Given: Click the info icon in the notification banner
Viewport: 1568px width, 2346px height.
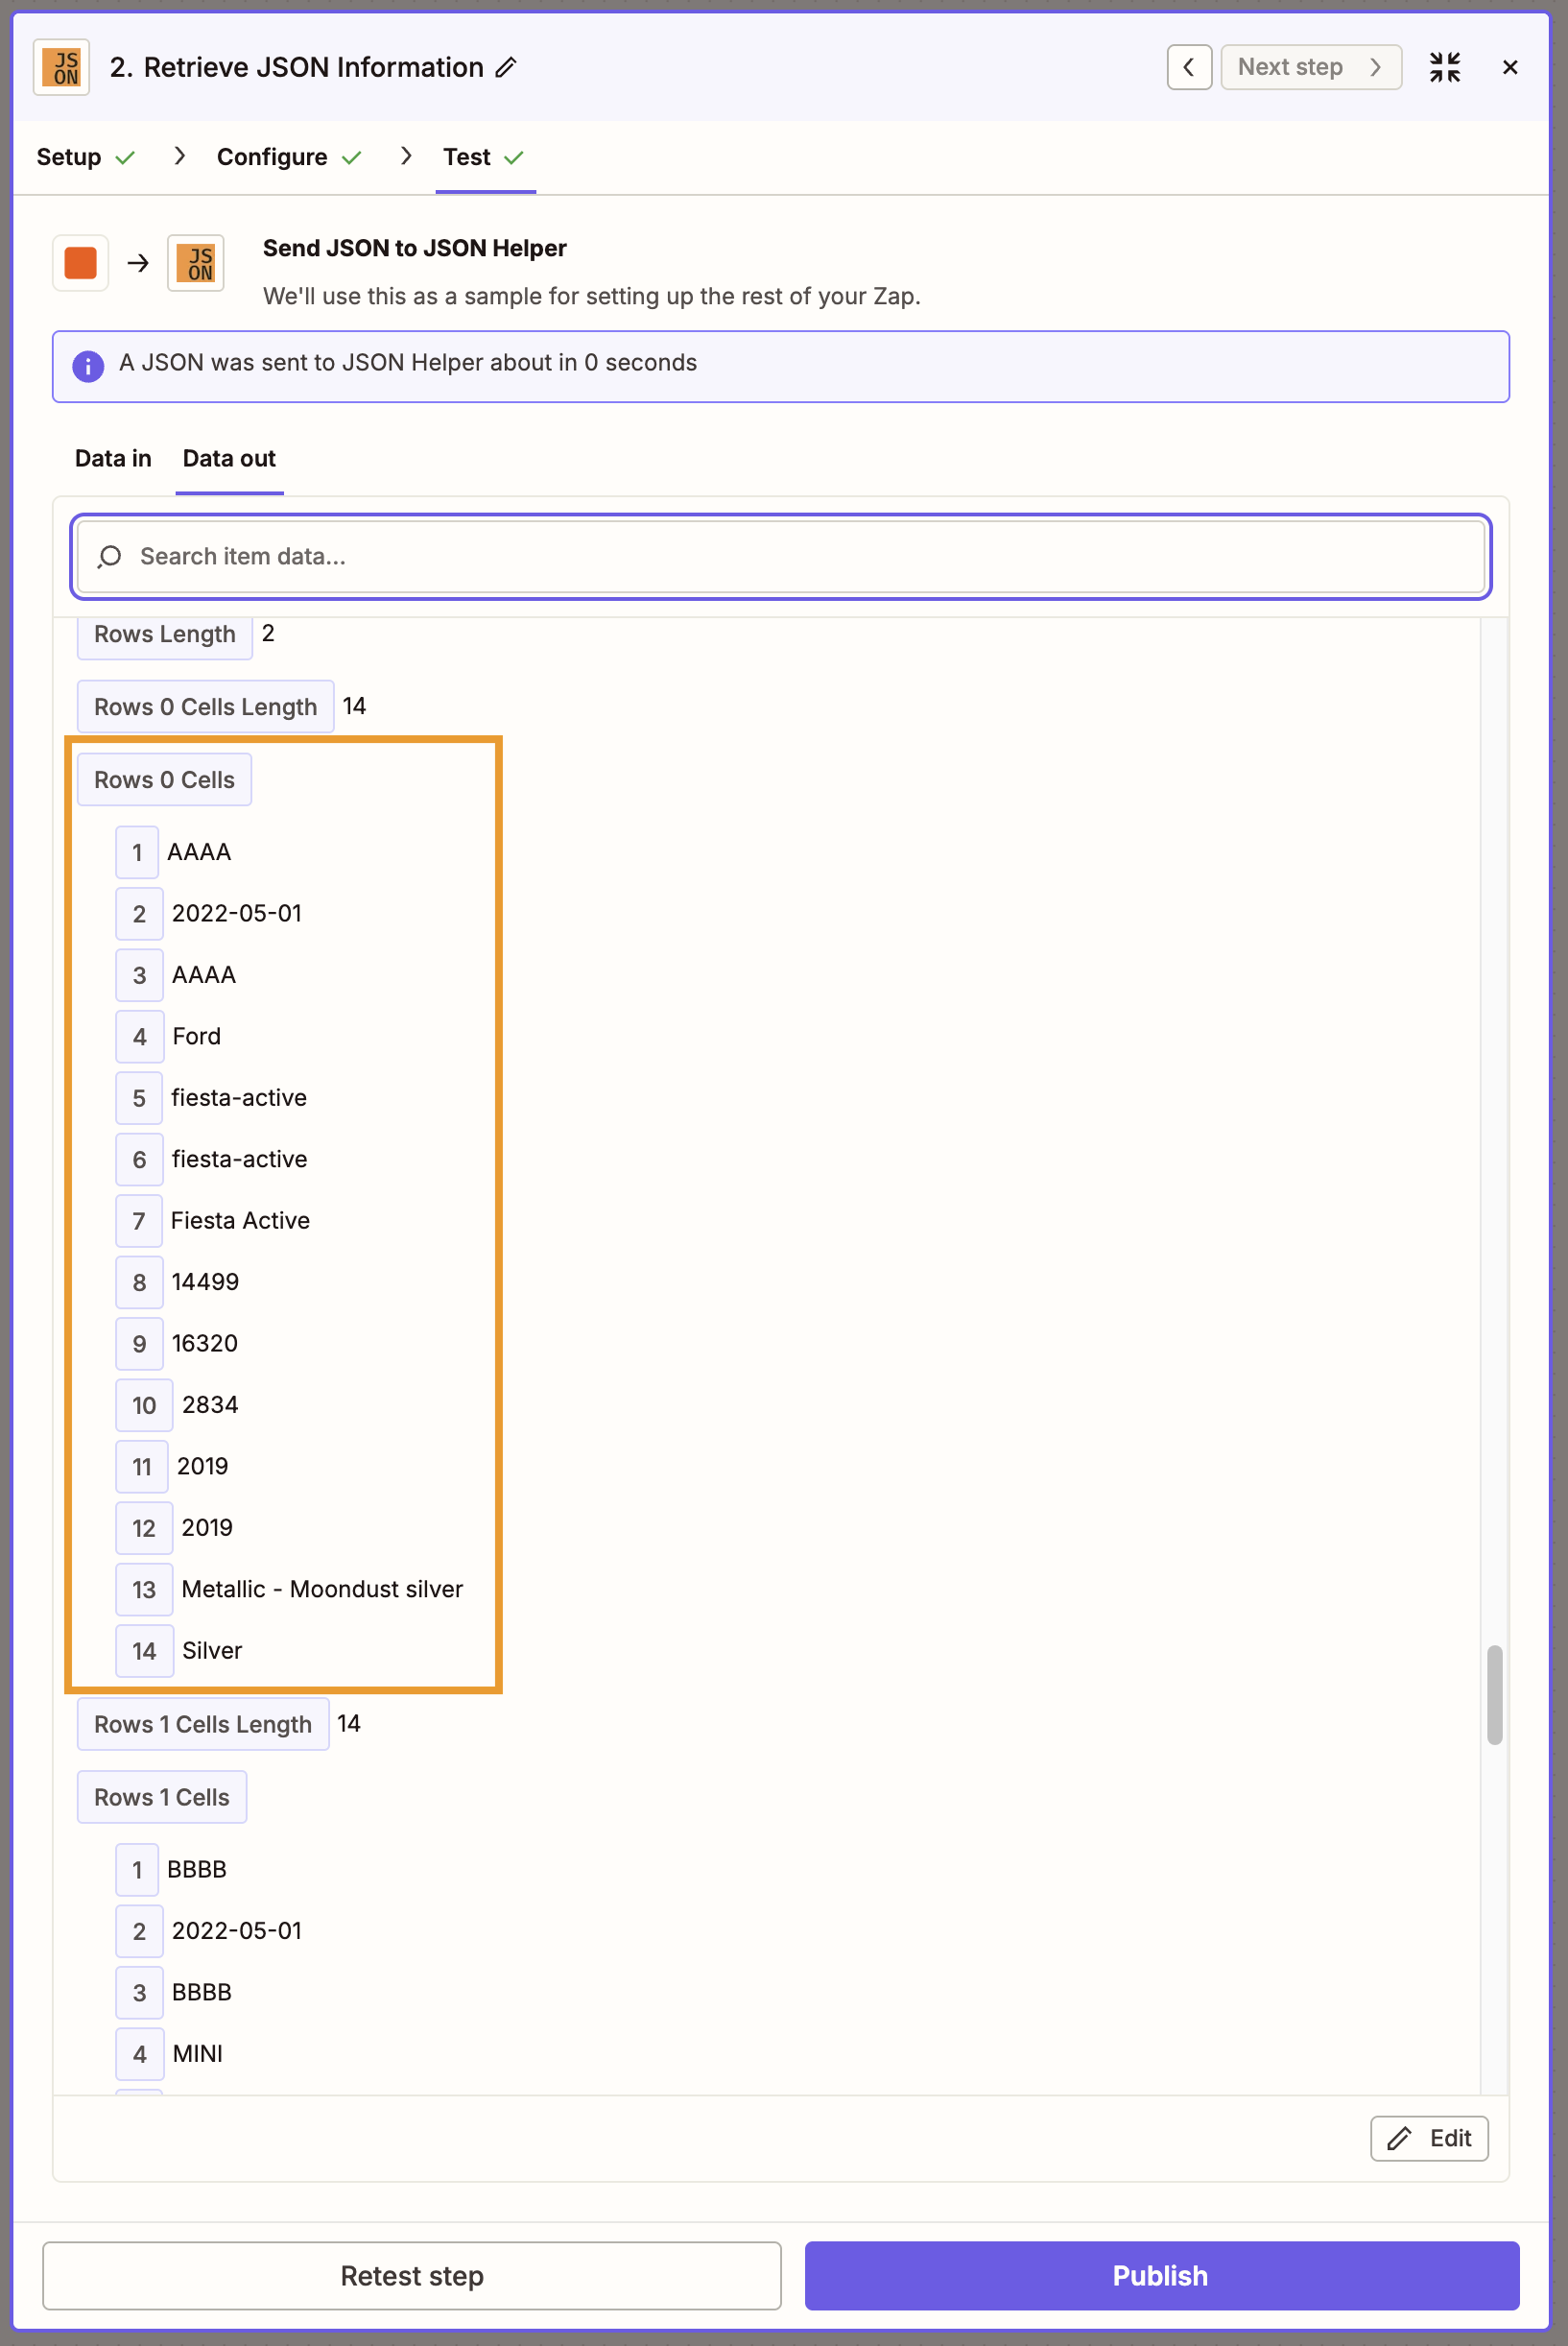Looking at the screenshot, I should click(x=88, y=366).
